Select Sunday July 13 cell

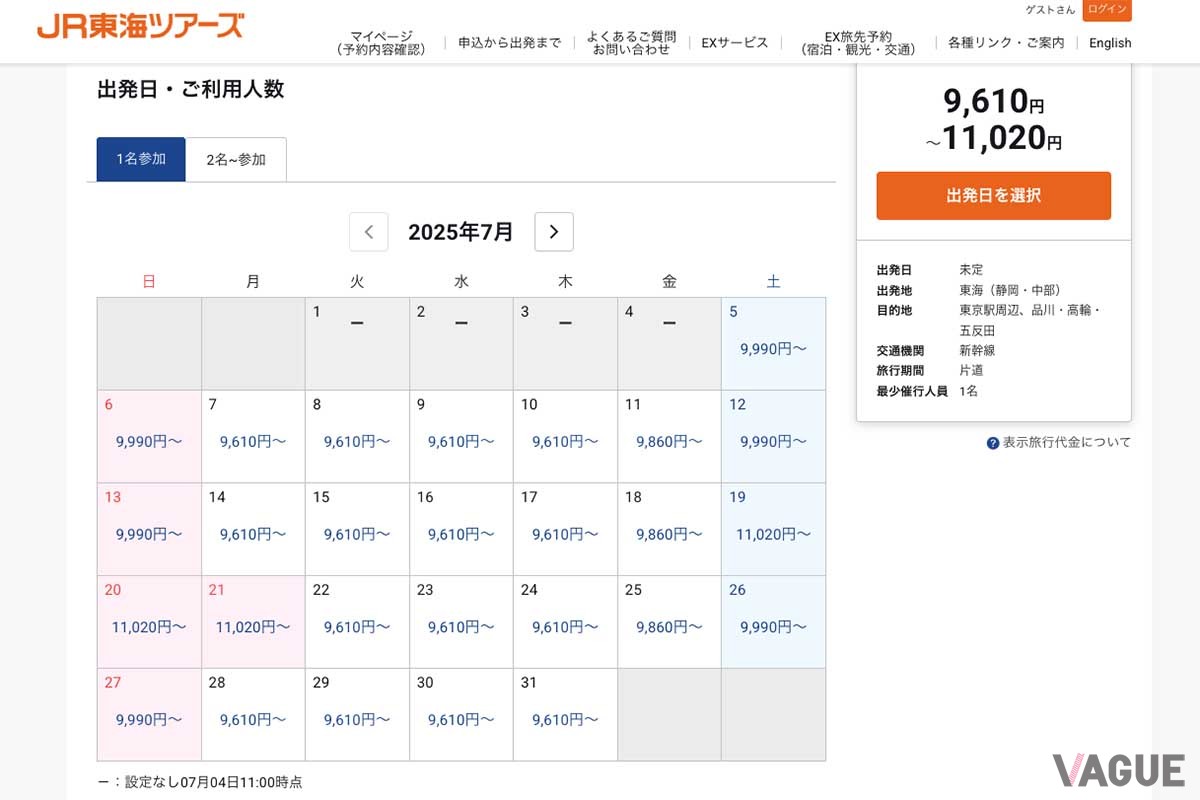tap(149, 530)
